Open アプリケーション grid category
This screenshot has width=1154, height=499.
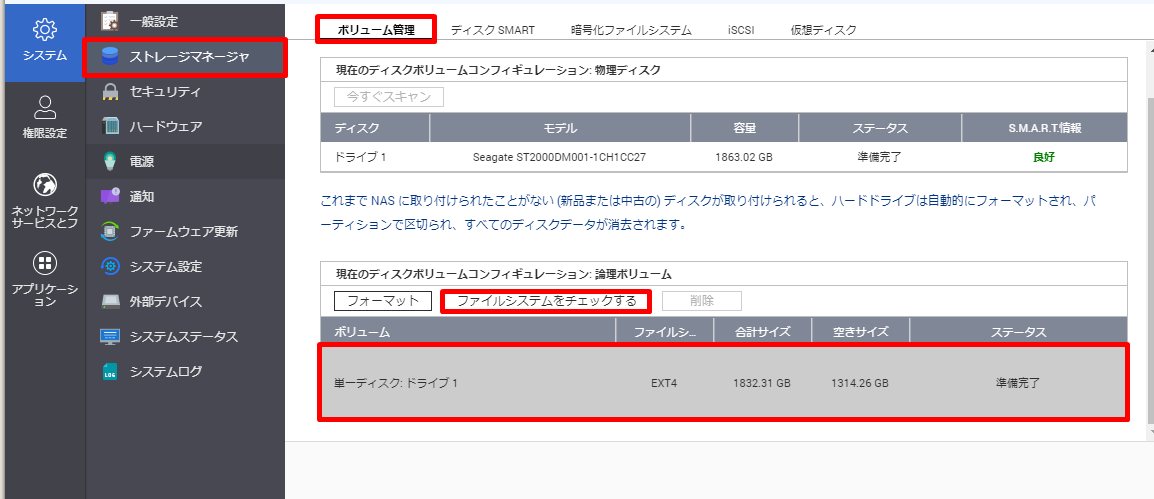(x=45, y=280)
